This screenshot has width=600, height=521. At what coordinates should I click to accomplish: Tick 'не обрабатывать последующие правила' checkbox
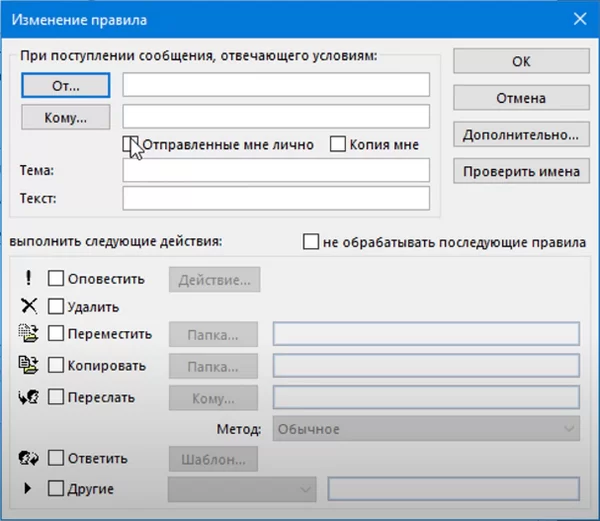(311, 242)
